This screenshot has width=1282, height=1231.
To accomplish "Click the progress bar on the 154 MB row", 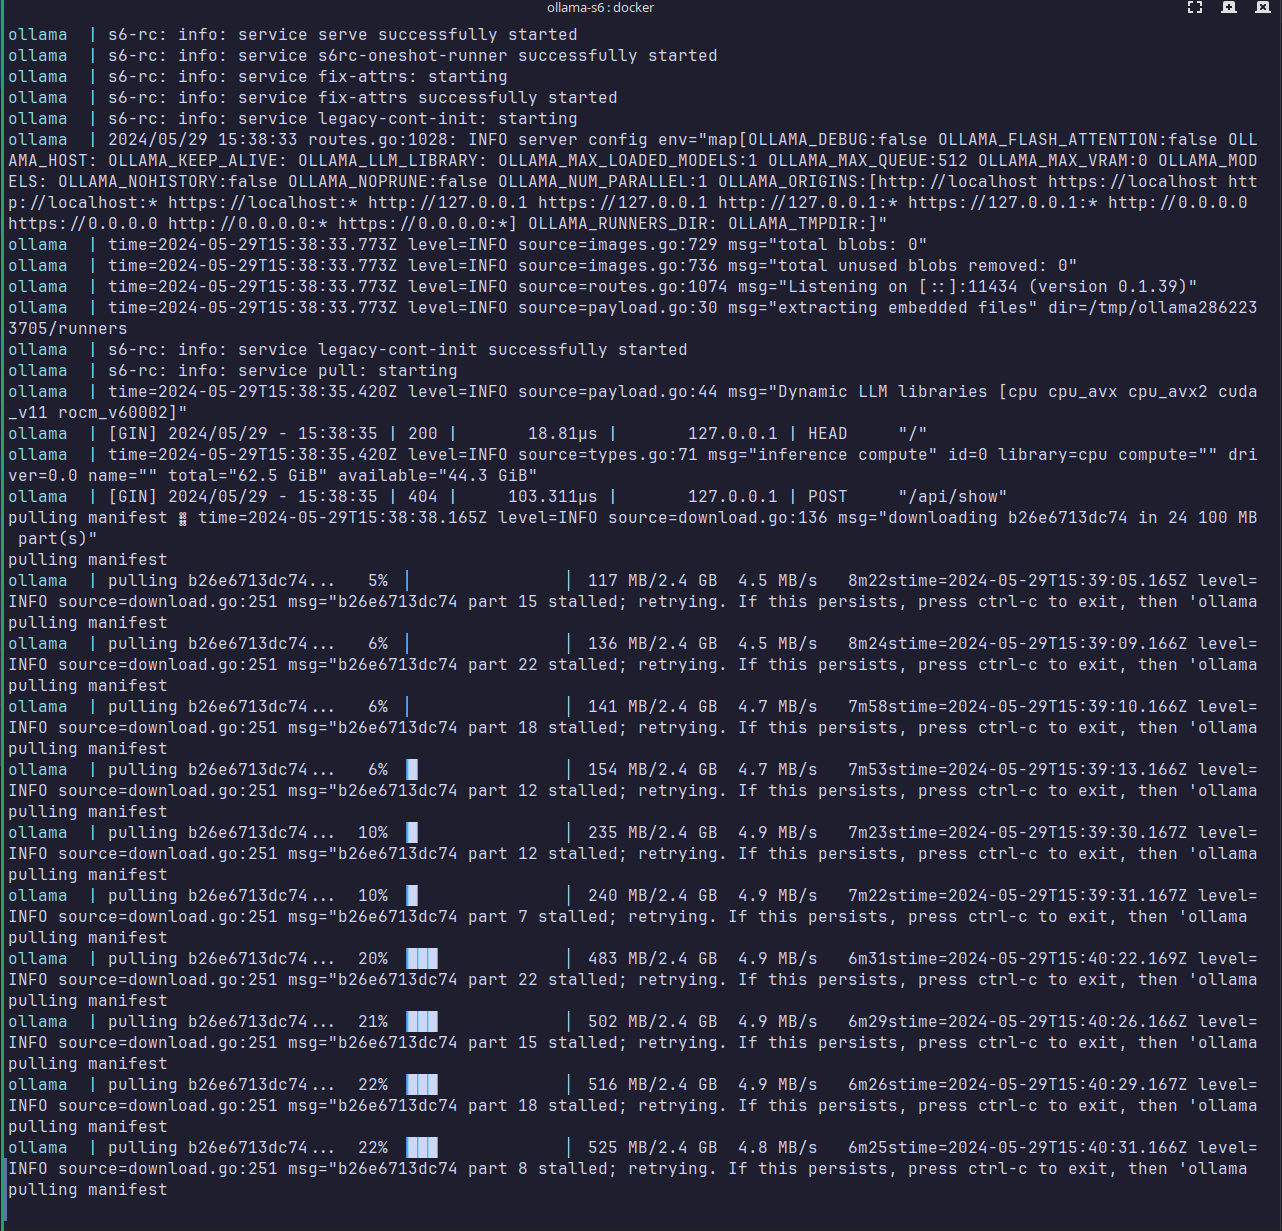I will pos(488,770).
